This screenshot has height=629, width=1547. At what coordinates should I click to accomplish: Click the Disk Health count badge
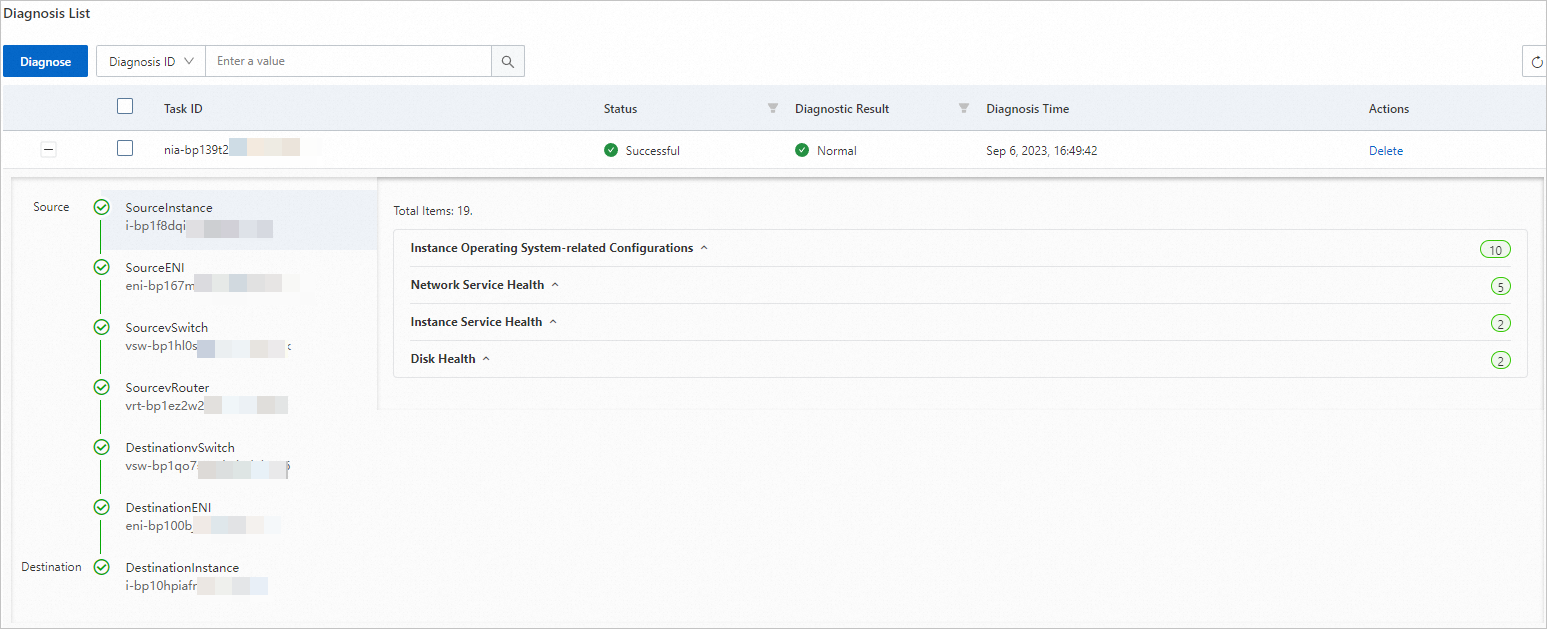point(1500,361)
